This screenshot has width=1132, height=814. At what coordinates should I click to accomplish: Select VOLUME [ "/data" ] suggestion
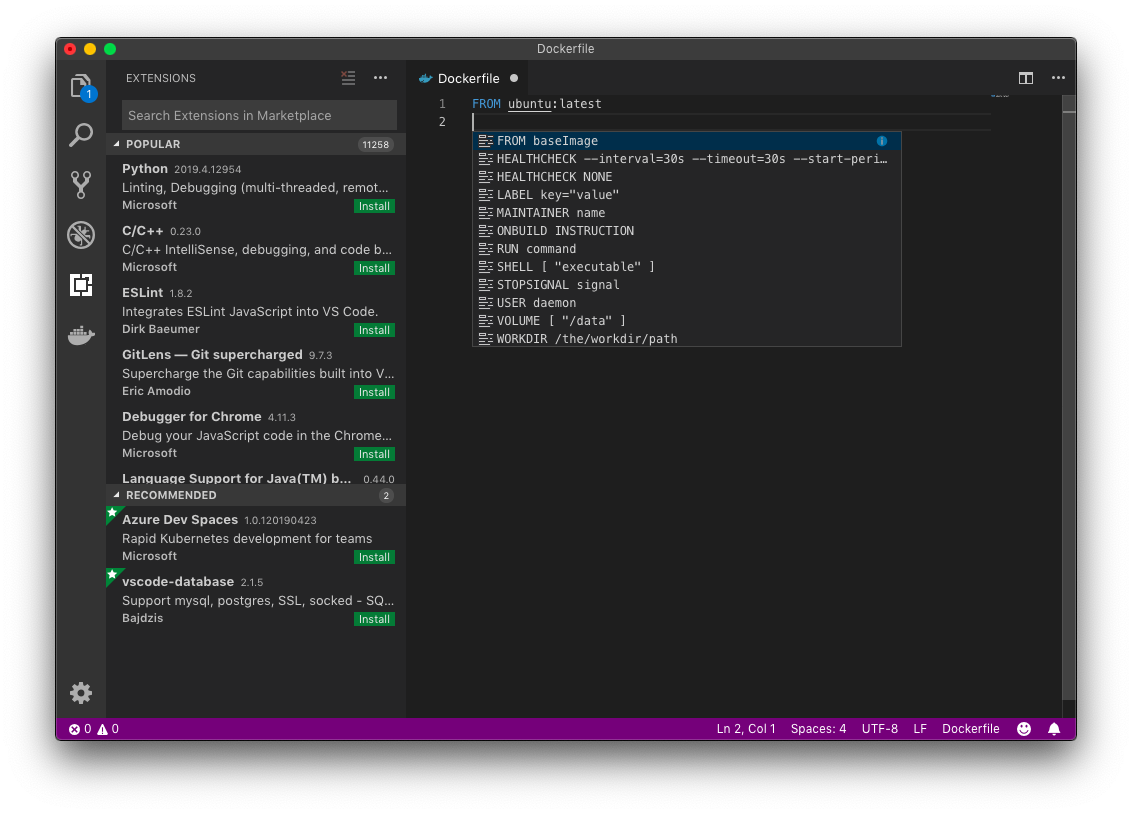pyautogui.click(x=687, y=321)
